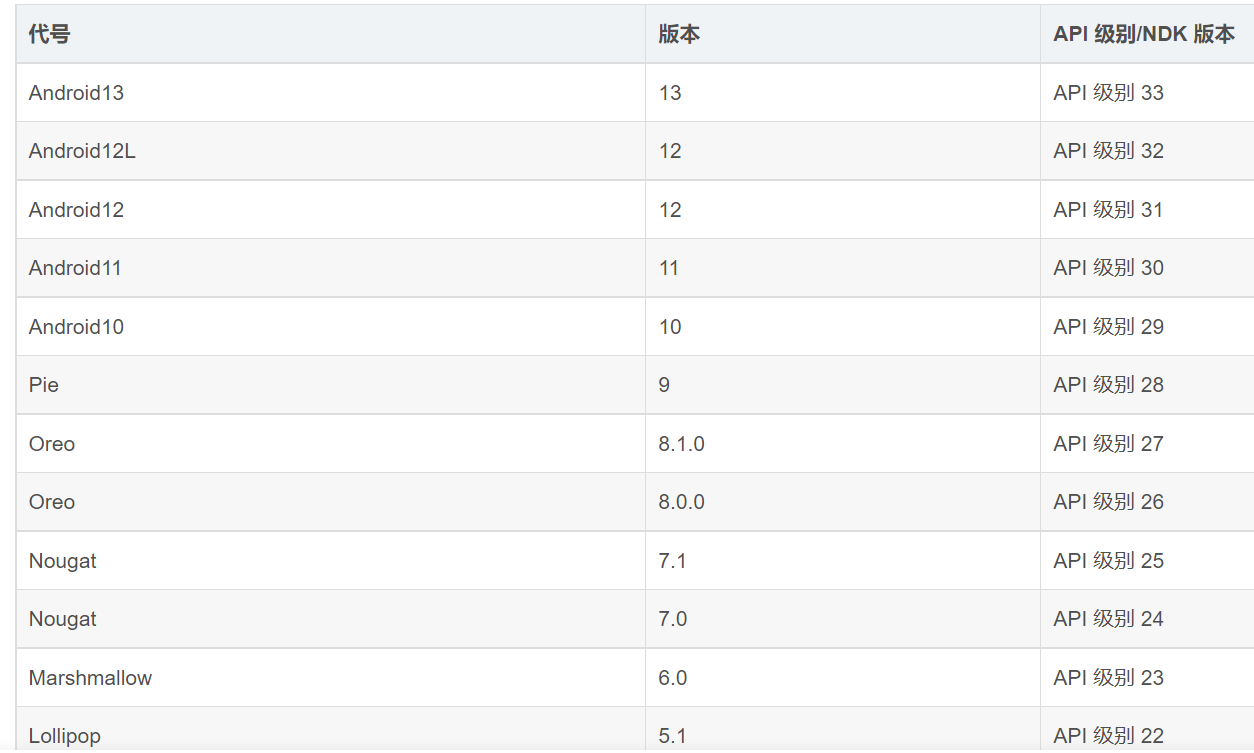Select the Oreo row with version 8.1.0
1254x753 pixels.
(x=635, y=444)
